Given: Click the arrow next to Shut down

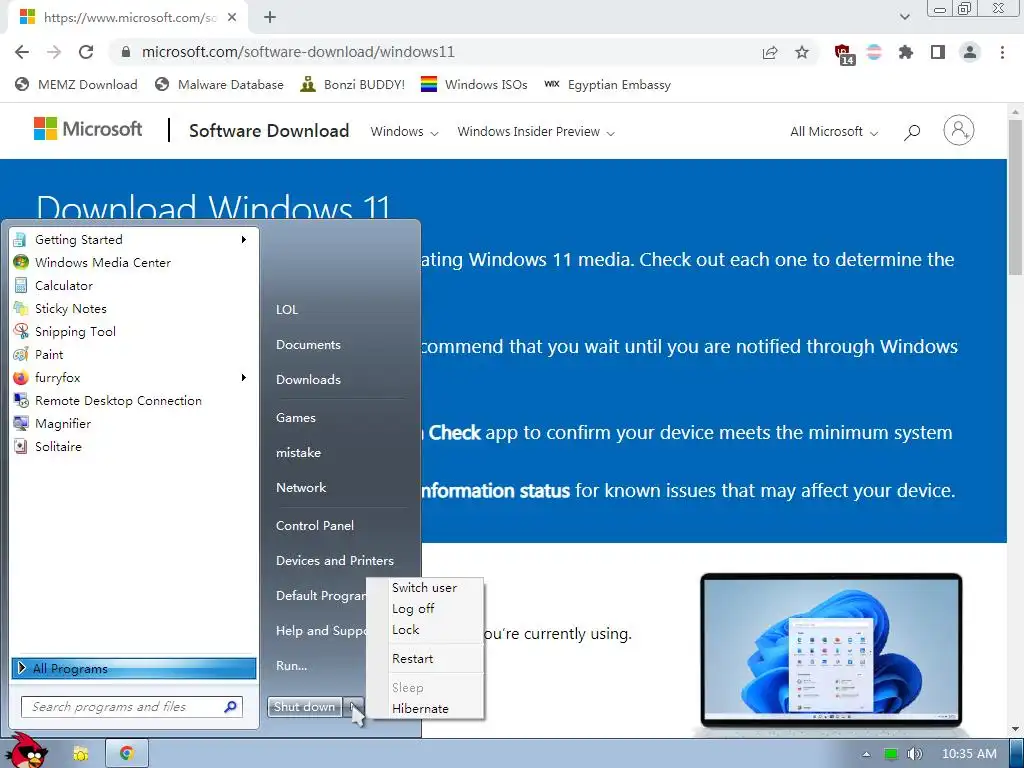Looking at the screenshot, I should [353, 707].
